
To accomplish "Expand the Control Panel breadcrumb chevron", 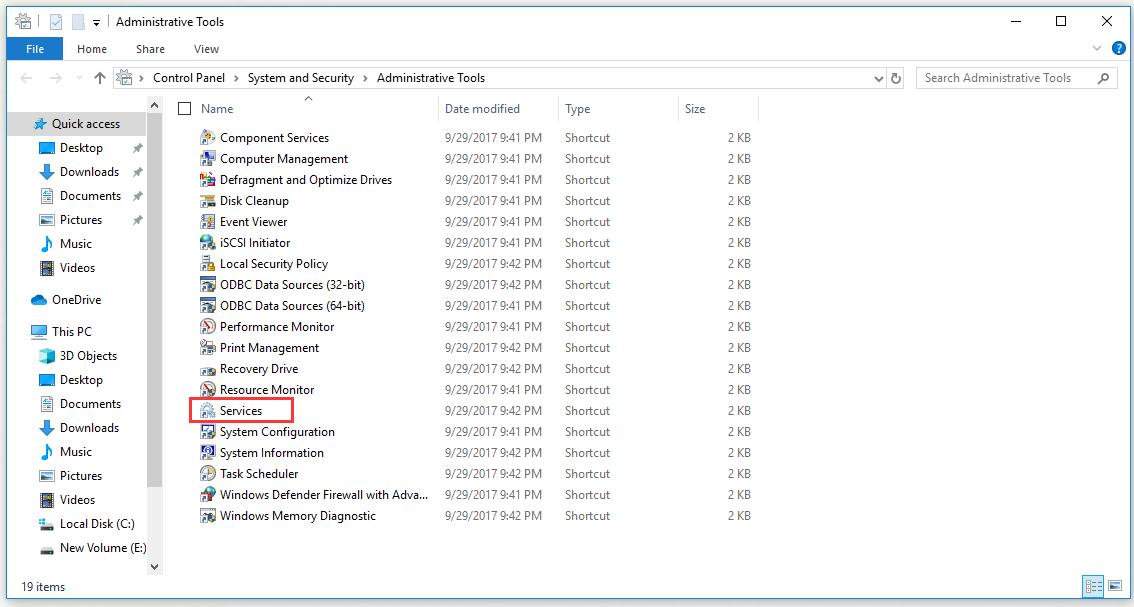I will (x=236, y=78).
